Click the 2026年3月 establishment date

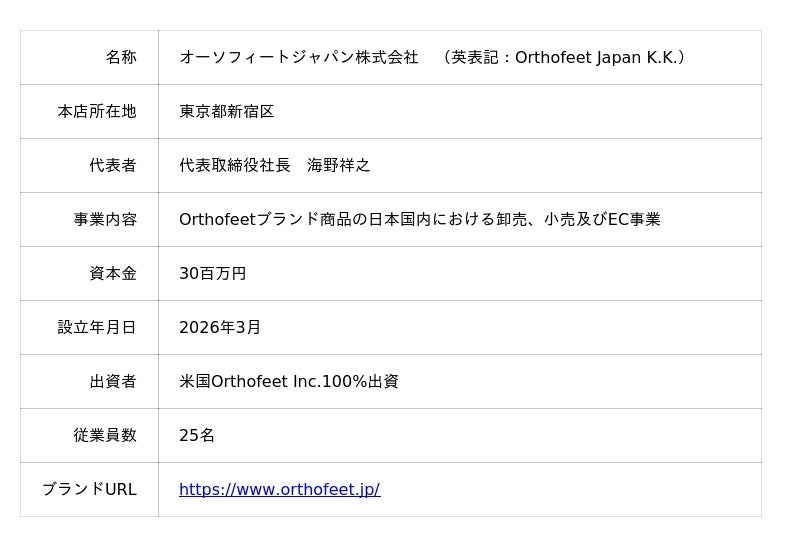point(220,327)
